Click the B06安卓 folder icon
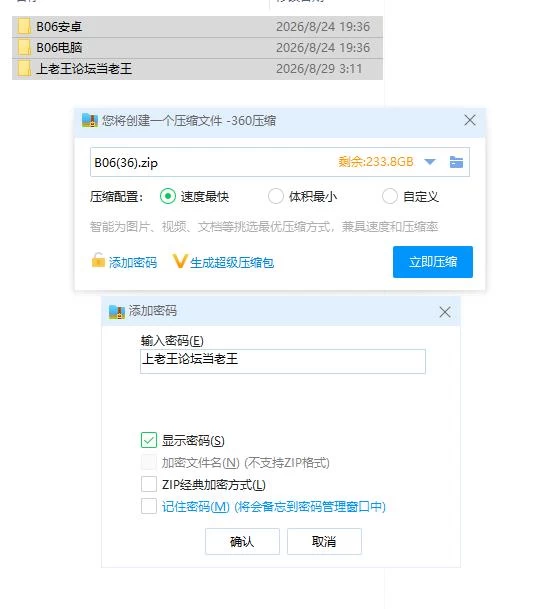Image resolution: width=556 pixels, height=609 pixels. [24, 26]
